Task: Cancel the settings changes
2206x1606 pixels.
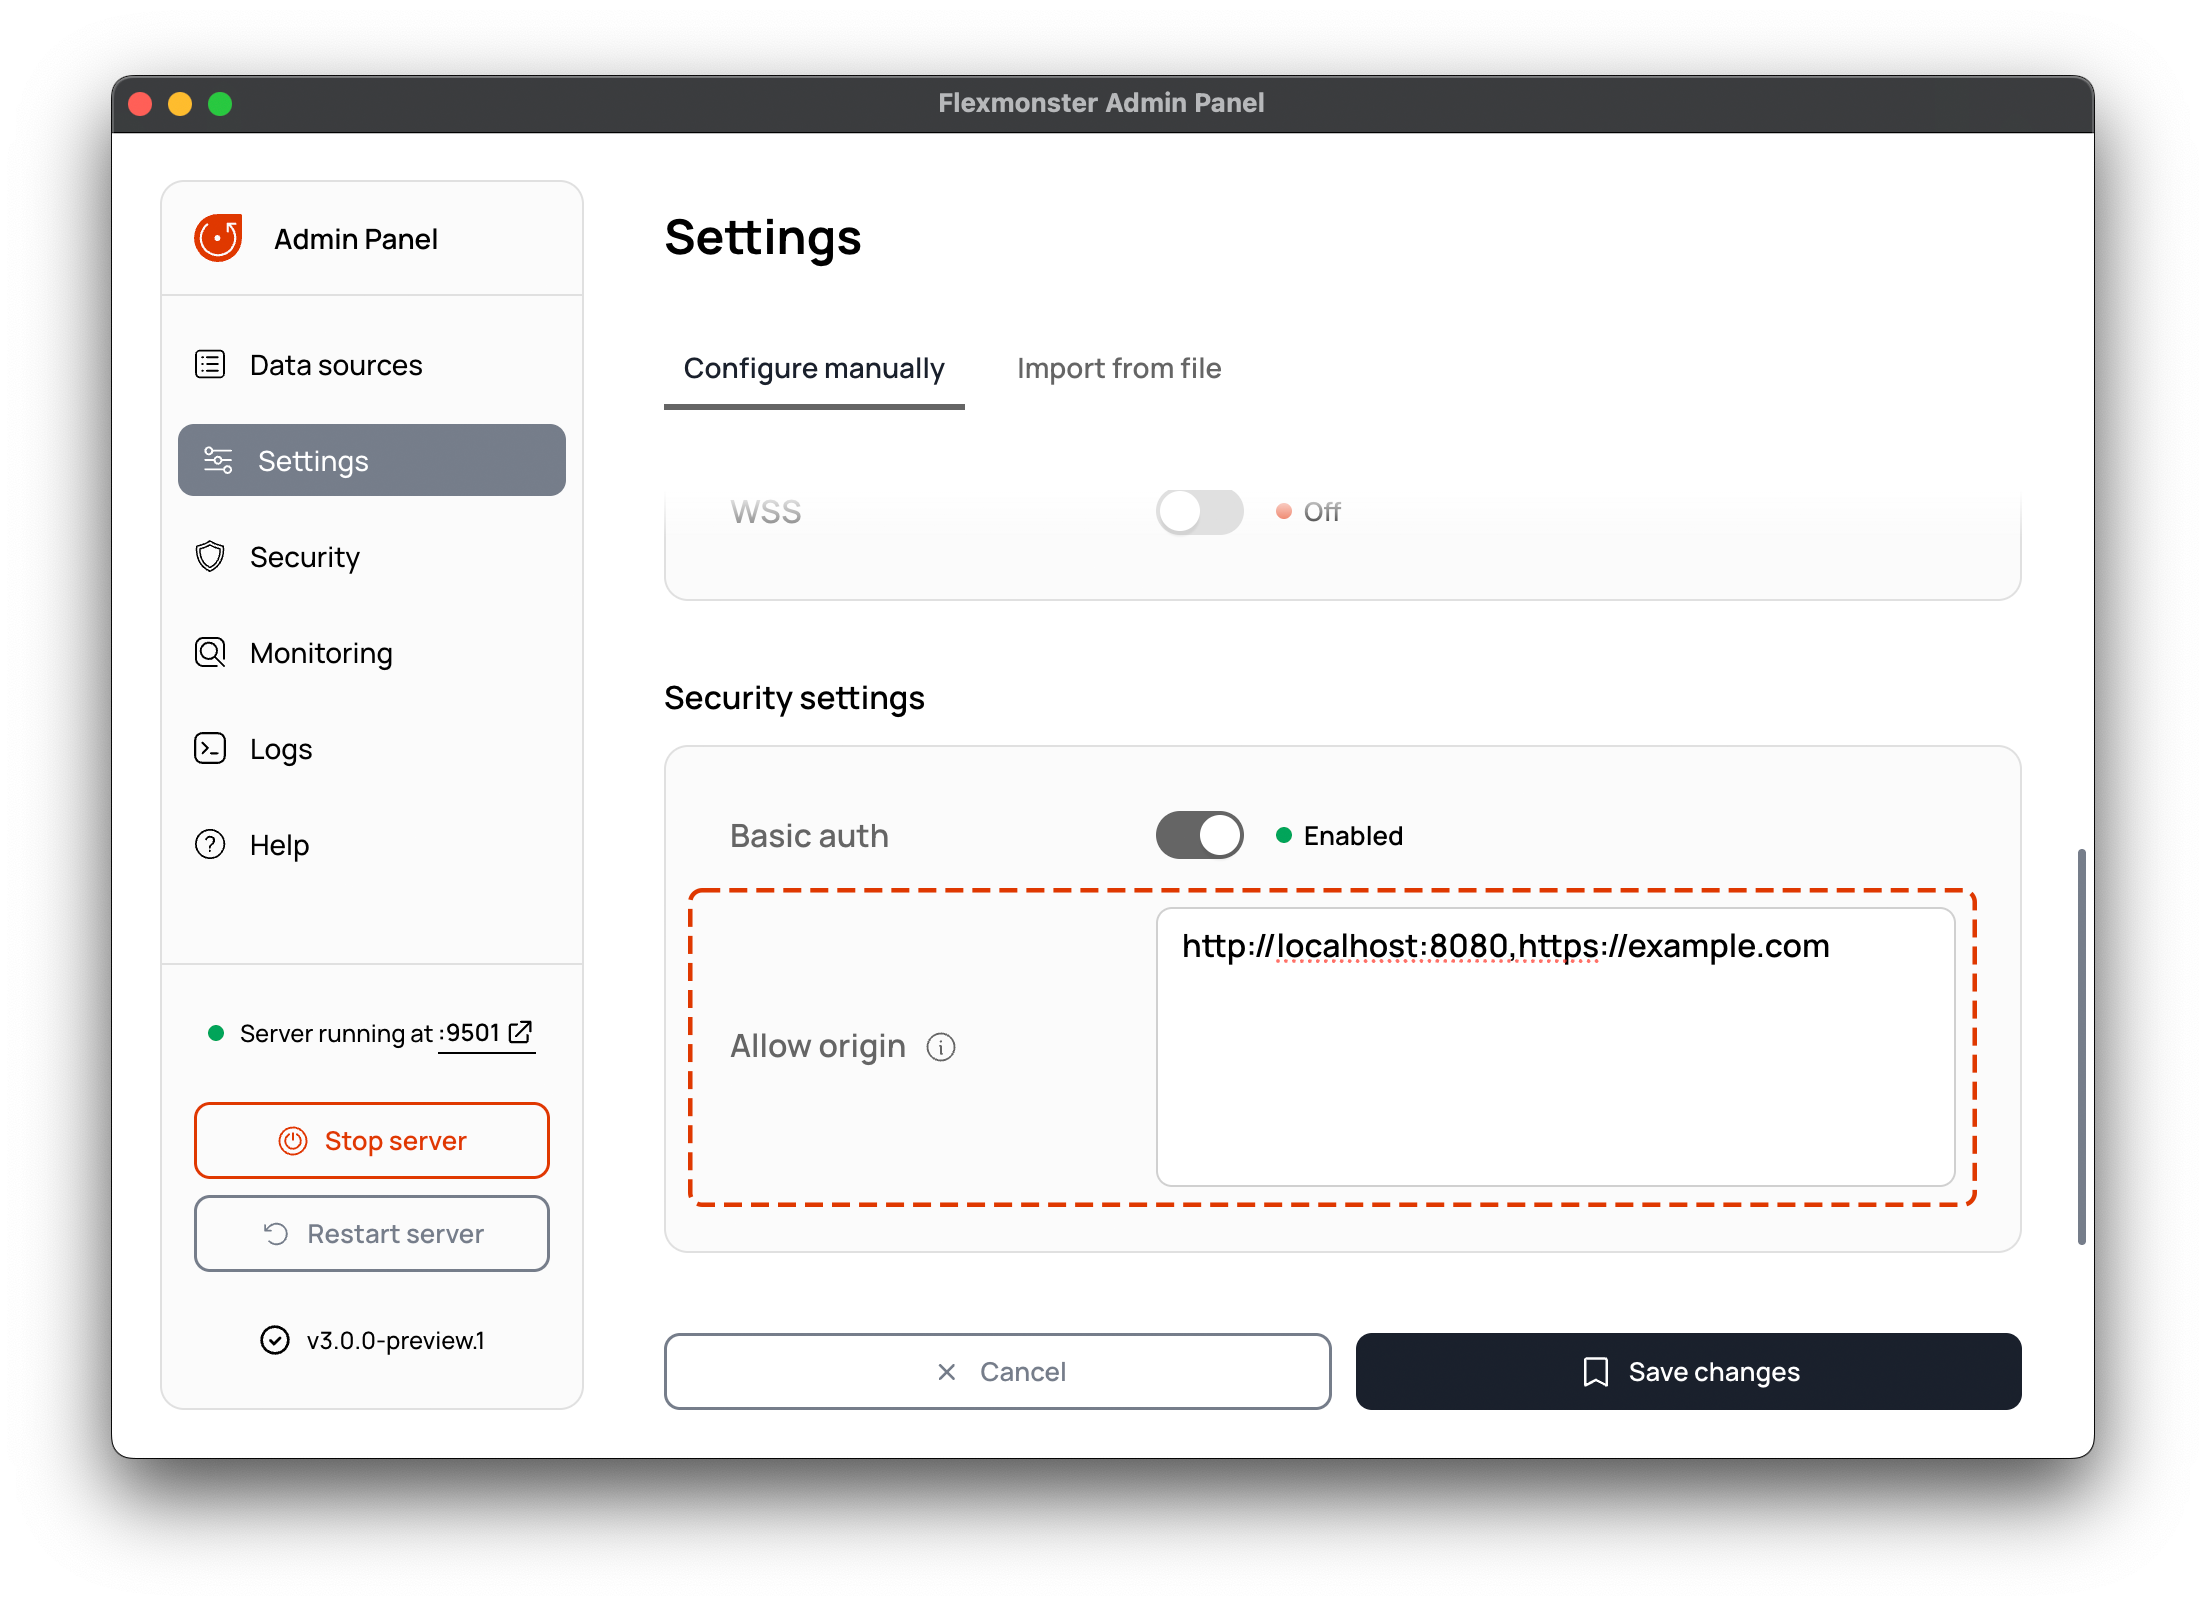Action: coord(997,1372)
